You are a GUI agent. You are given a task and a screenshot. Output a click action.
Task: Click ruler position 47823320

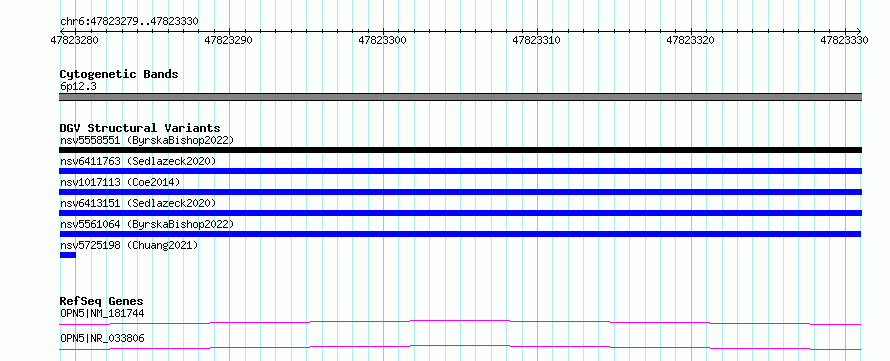pos(691,40)
